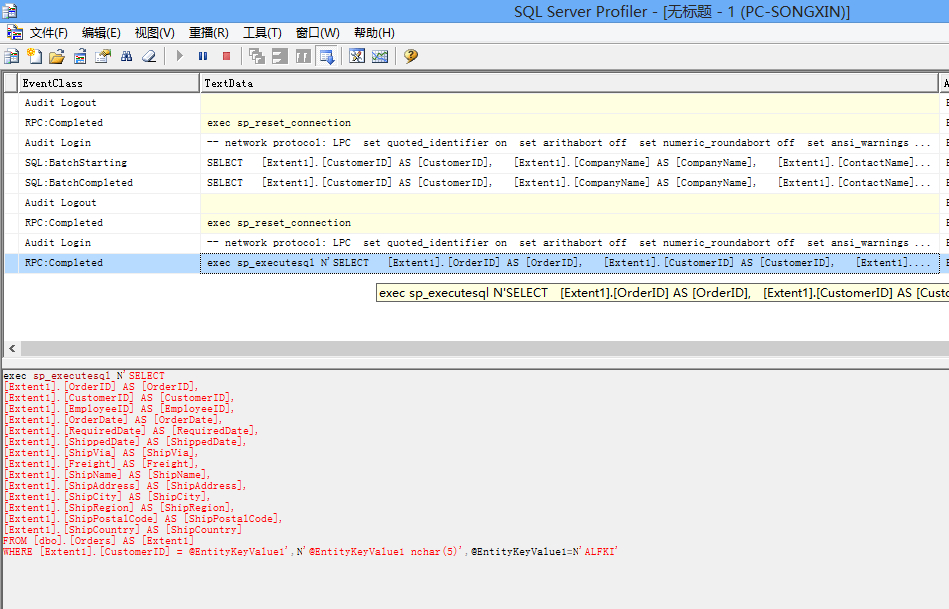Clear trace window with eraser icon
This screenshot has width=949, height=609.
click(149, 56)
